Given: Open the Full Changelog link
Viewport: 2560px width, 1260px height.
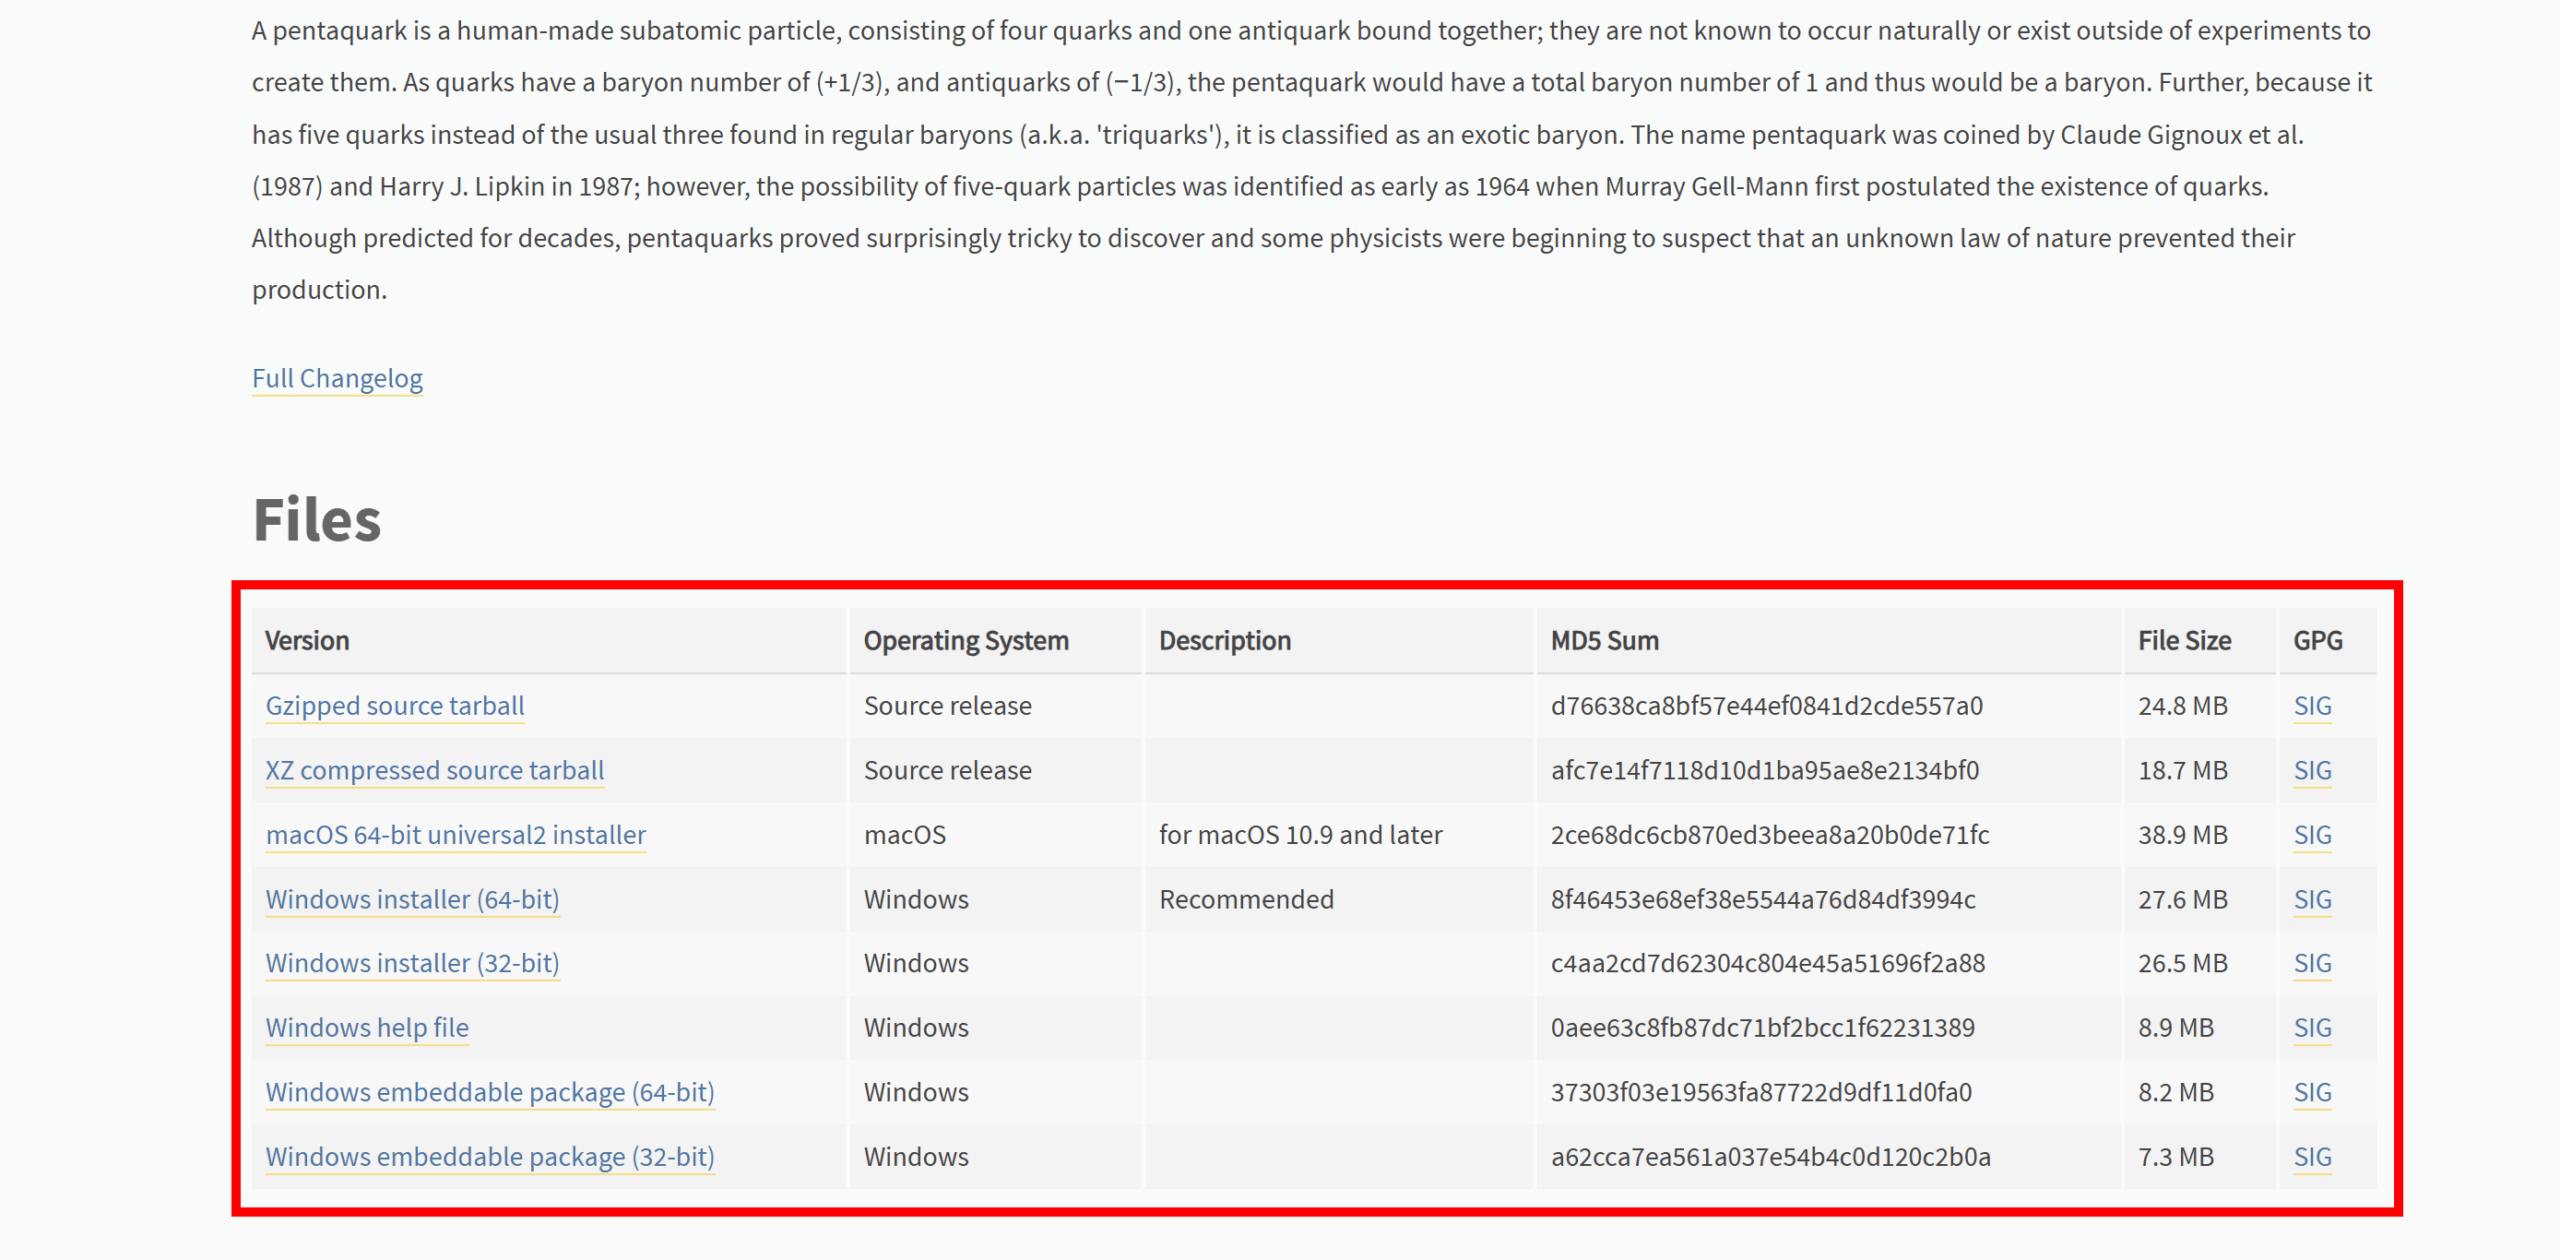Looking at the screenshot, I should point(337,378).
